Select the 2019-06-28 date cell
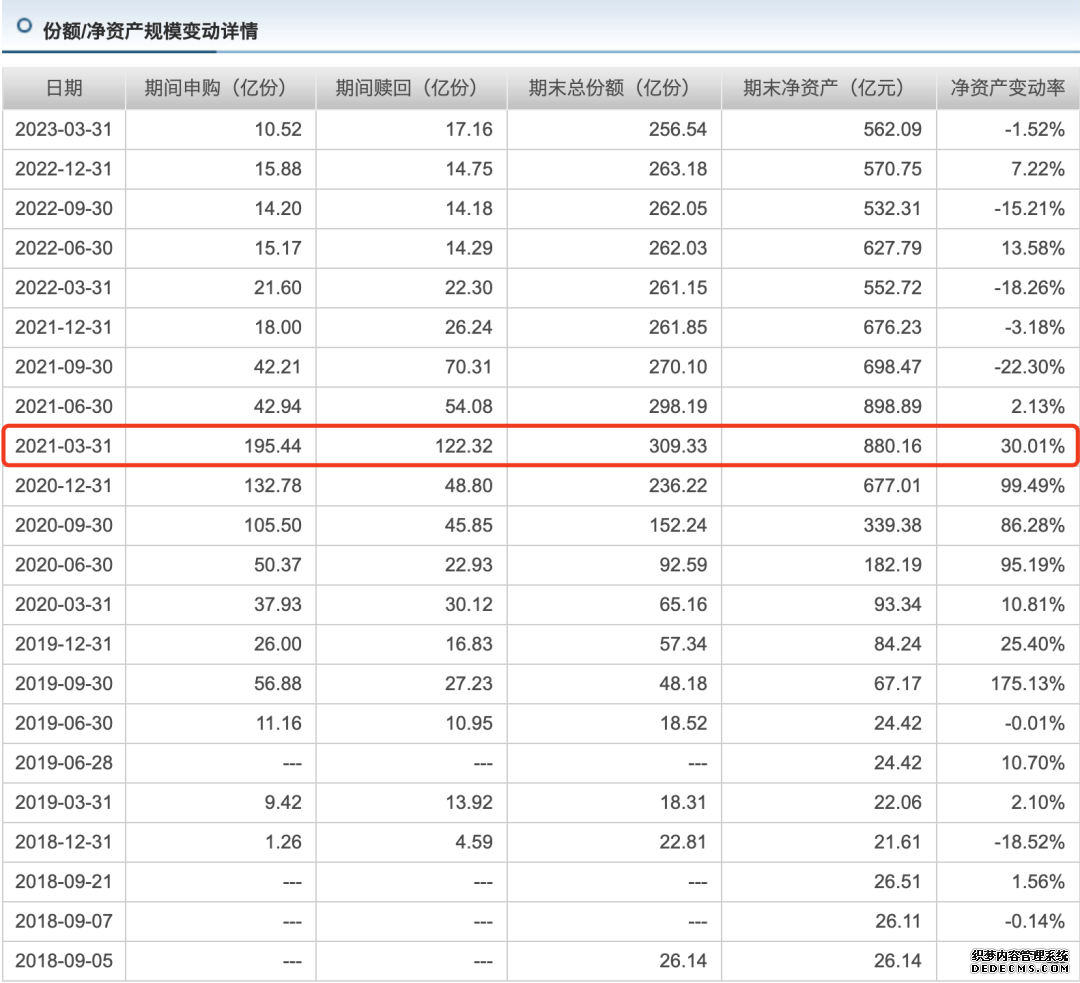The image size is (1080, 983). 64,763
